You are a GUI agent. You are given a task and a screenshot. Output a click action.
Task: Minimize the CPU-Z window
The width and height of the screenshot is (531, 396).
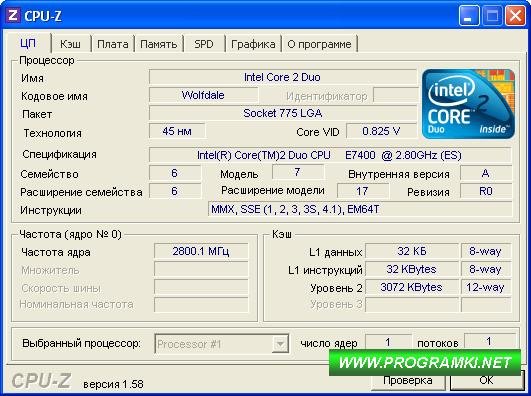[x=468, y=15]
